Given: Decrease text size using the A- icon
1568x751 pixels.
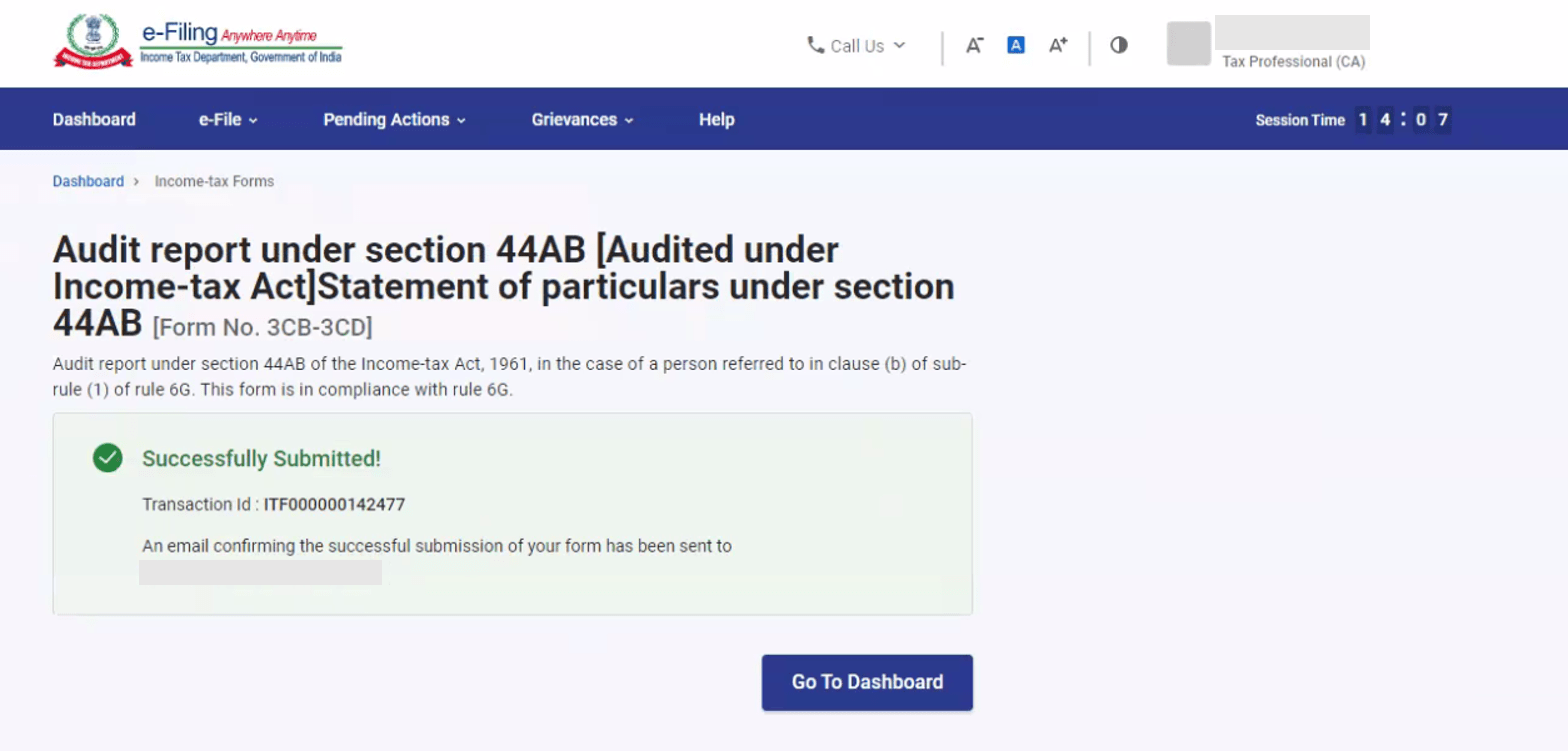Looking at the screenshot, I should tap(975, 45).
